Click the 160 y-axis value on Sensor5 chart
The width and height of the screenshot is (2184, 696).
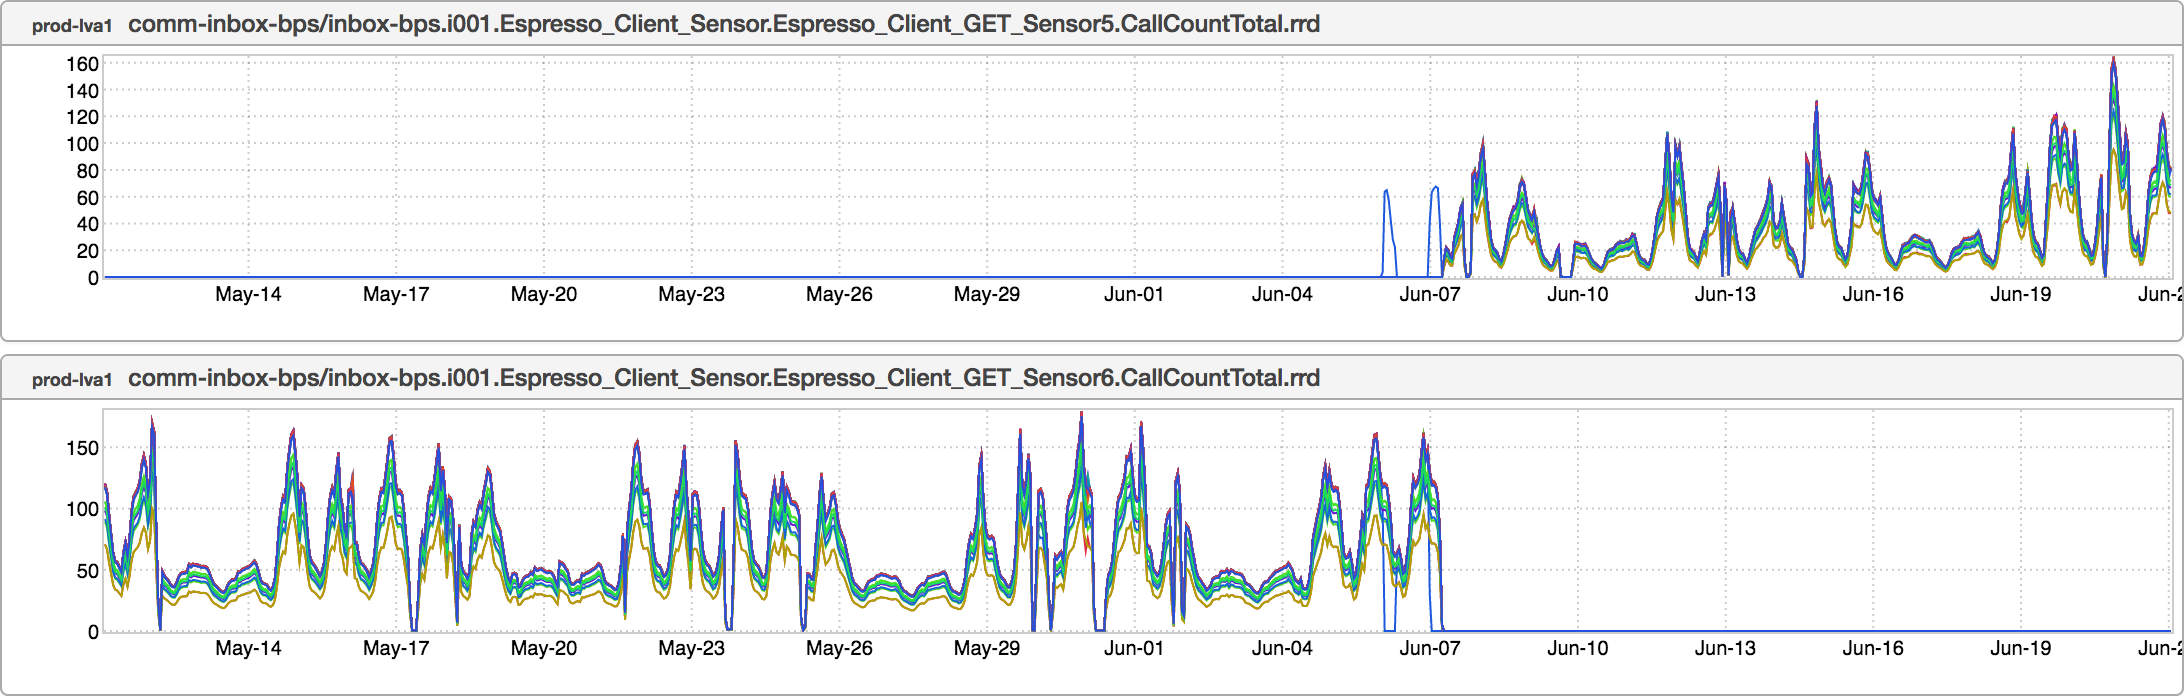click(x=82, y=64)
